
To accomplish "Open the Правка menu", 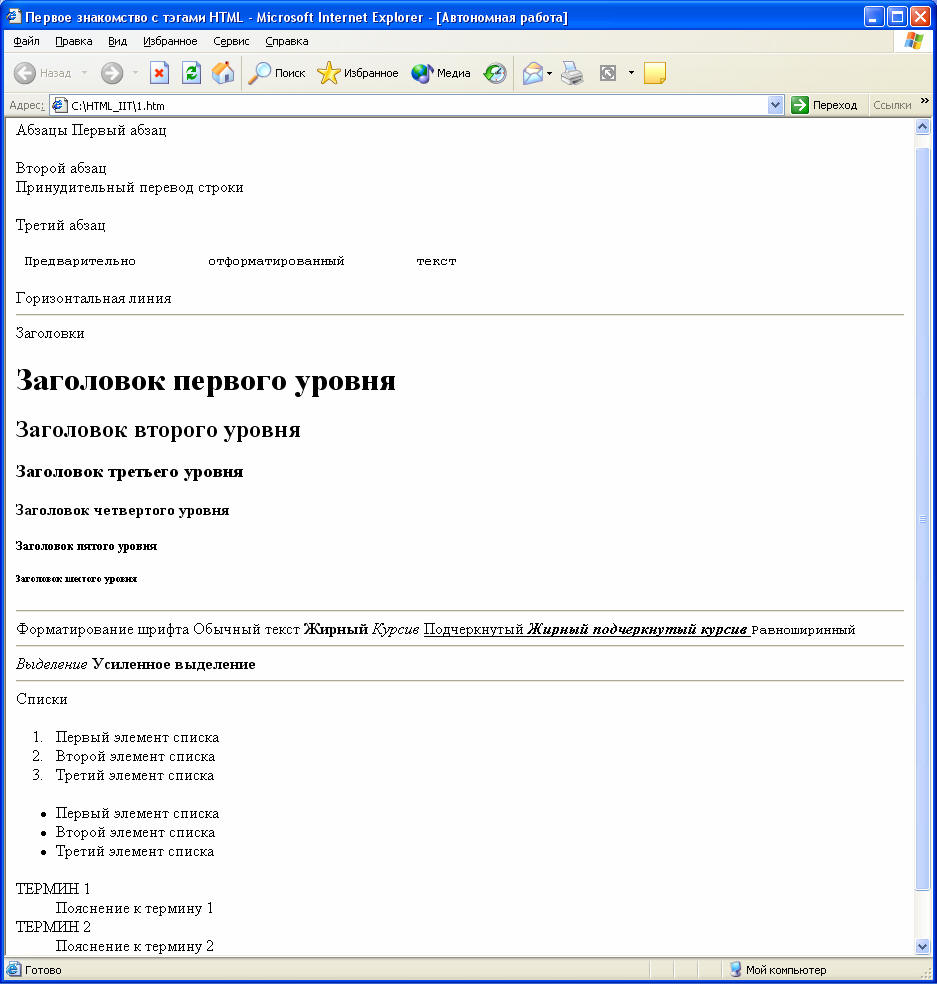I will [73, 41].
